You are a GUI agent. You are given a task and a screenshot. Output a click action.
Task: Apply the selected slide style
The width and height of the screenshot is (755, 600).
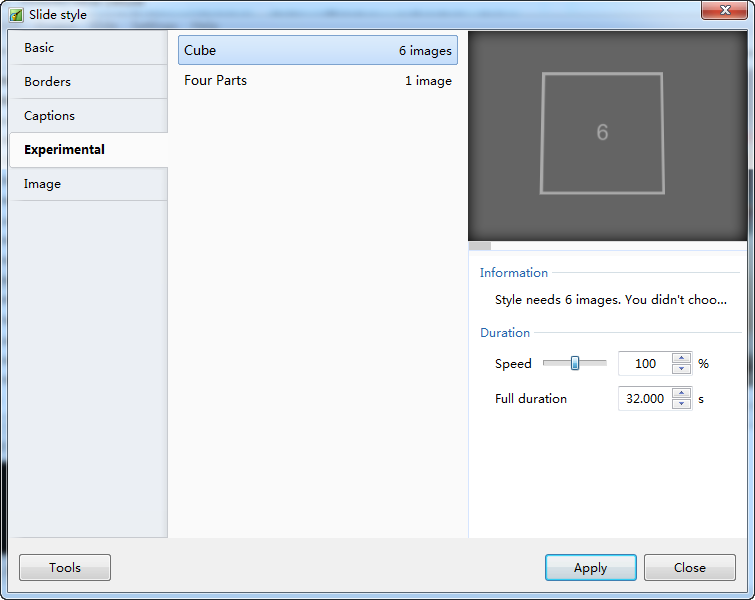tap(590, 568)
